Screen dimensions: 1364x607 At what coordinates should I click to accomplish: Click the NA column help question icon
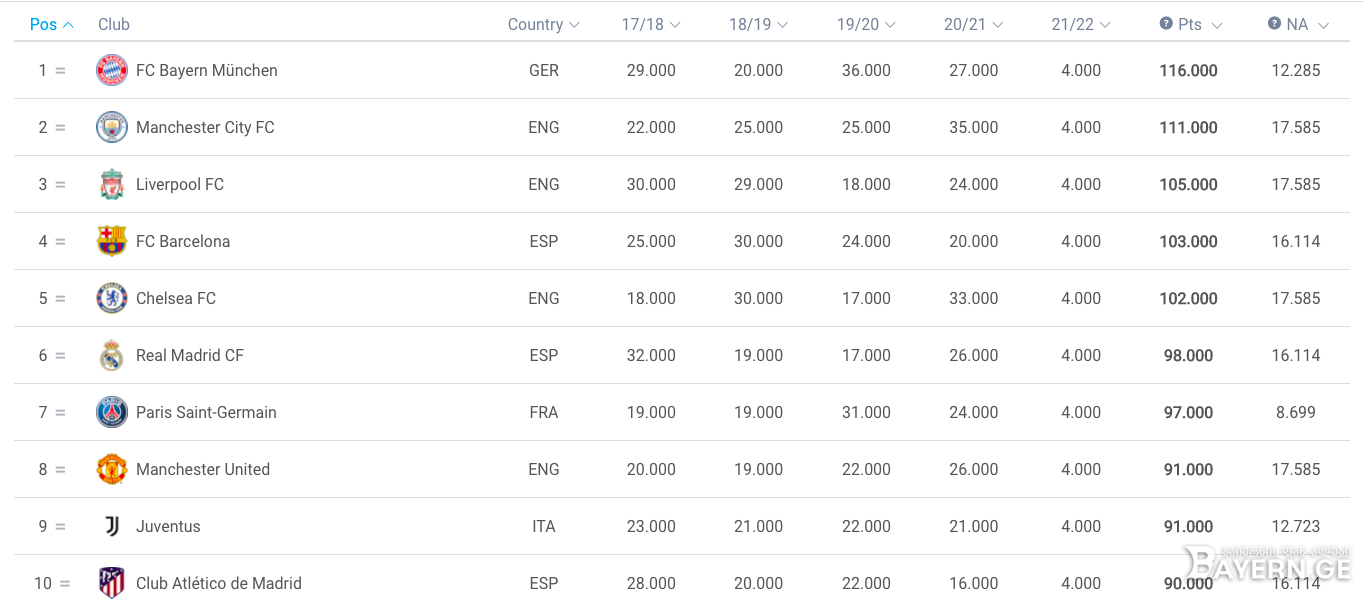pos(1274,24)
